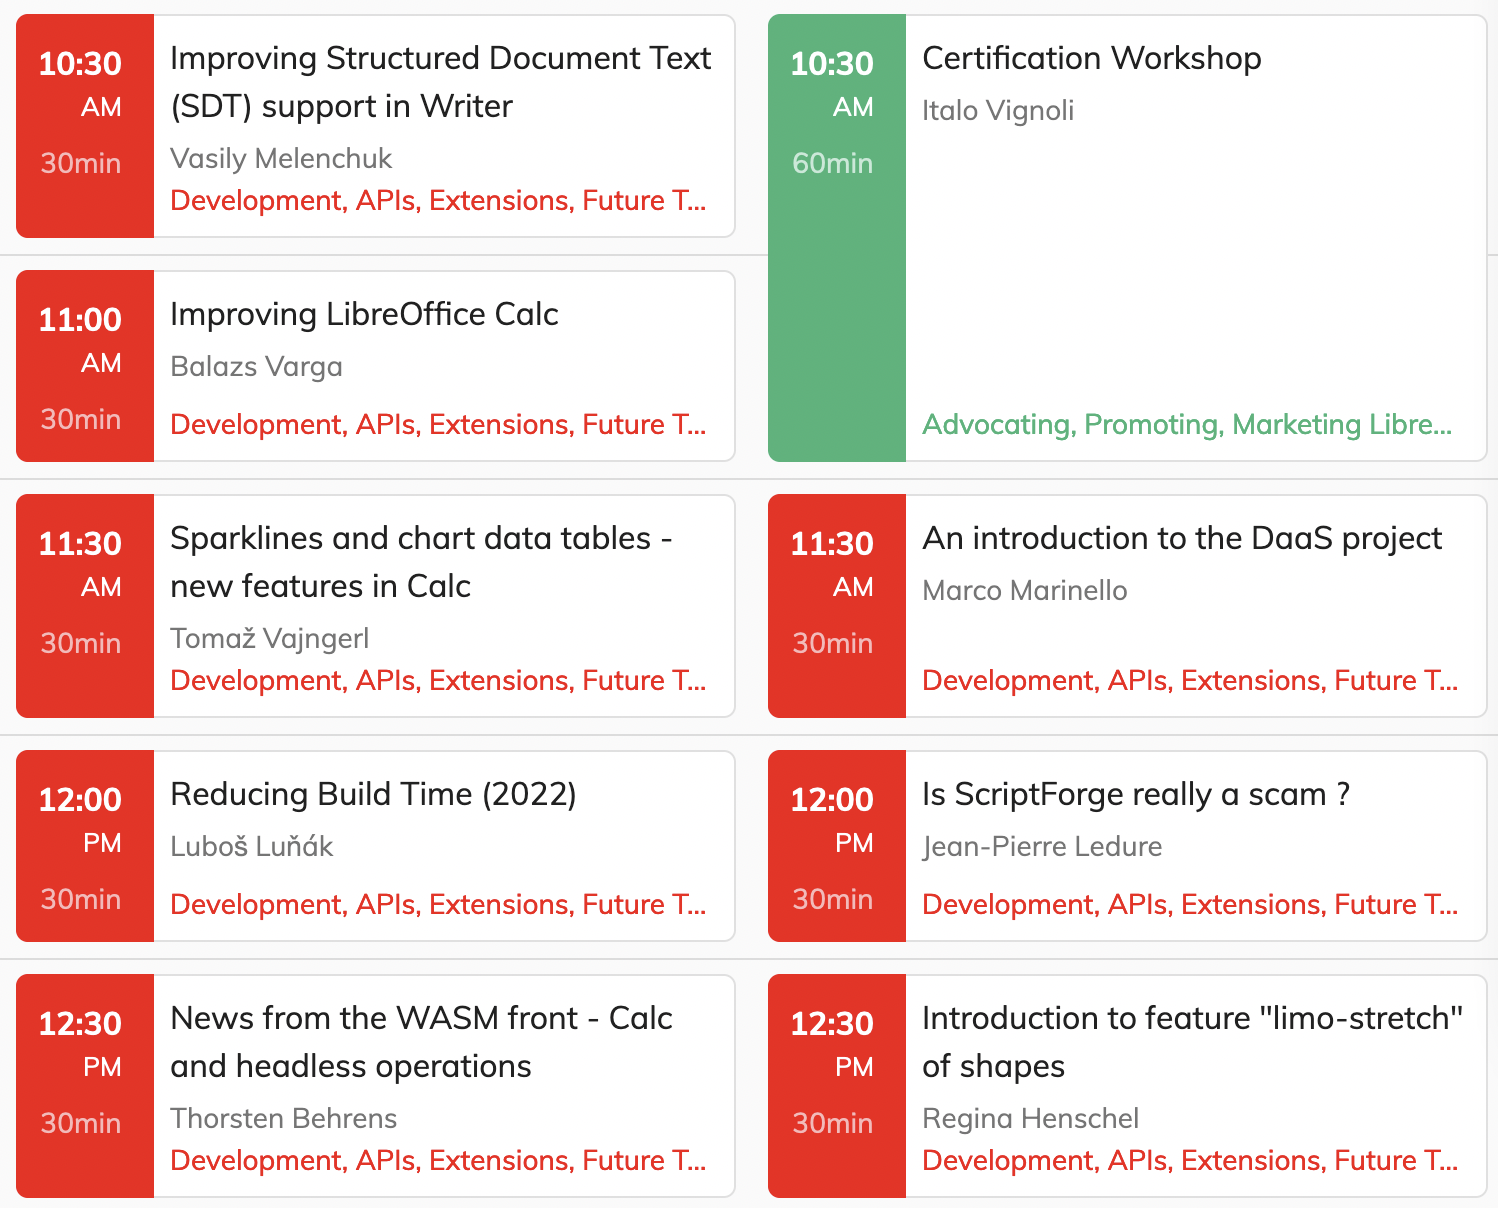
Task: Open 'Sparklines and chart data tables' talk
Action: (x=420, y=562)
